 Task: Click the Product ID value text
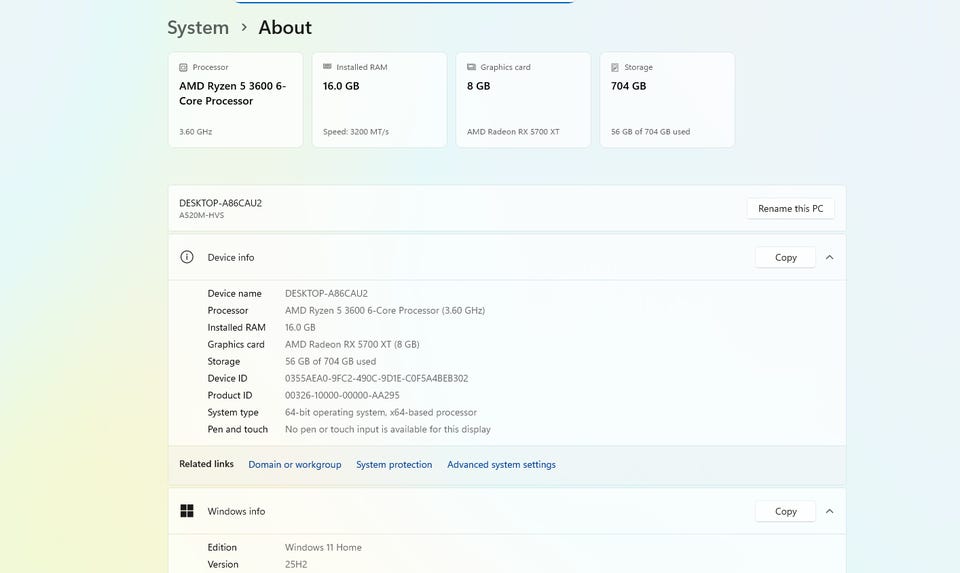[x=342, y=395]
